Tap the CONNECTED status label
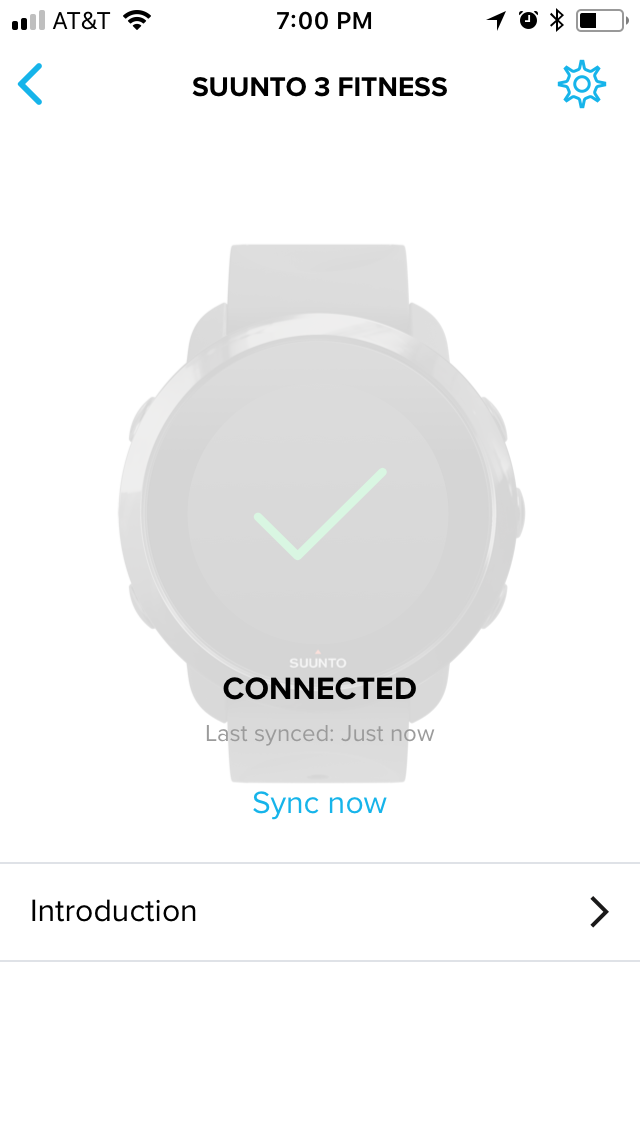Viewport: 640px width, 1136px height. coord(320,688)
